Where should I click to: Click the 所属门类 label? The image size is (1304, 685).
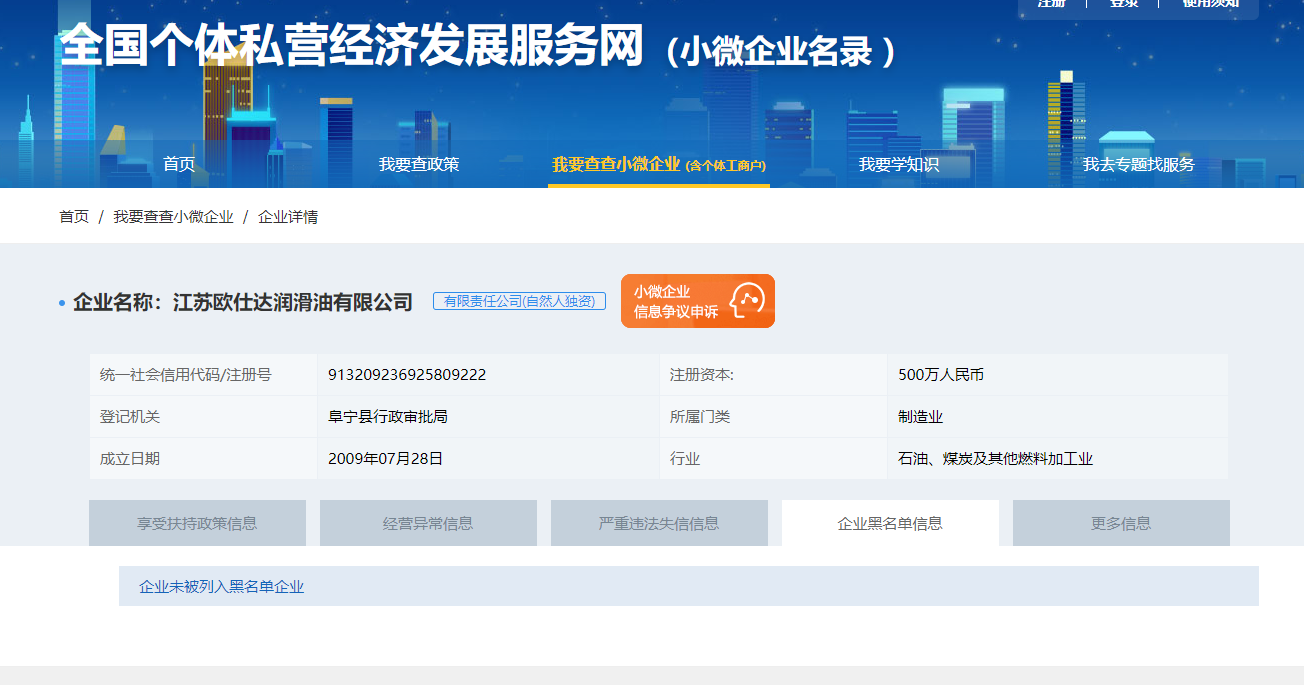click(700, 417)
